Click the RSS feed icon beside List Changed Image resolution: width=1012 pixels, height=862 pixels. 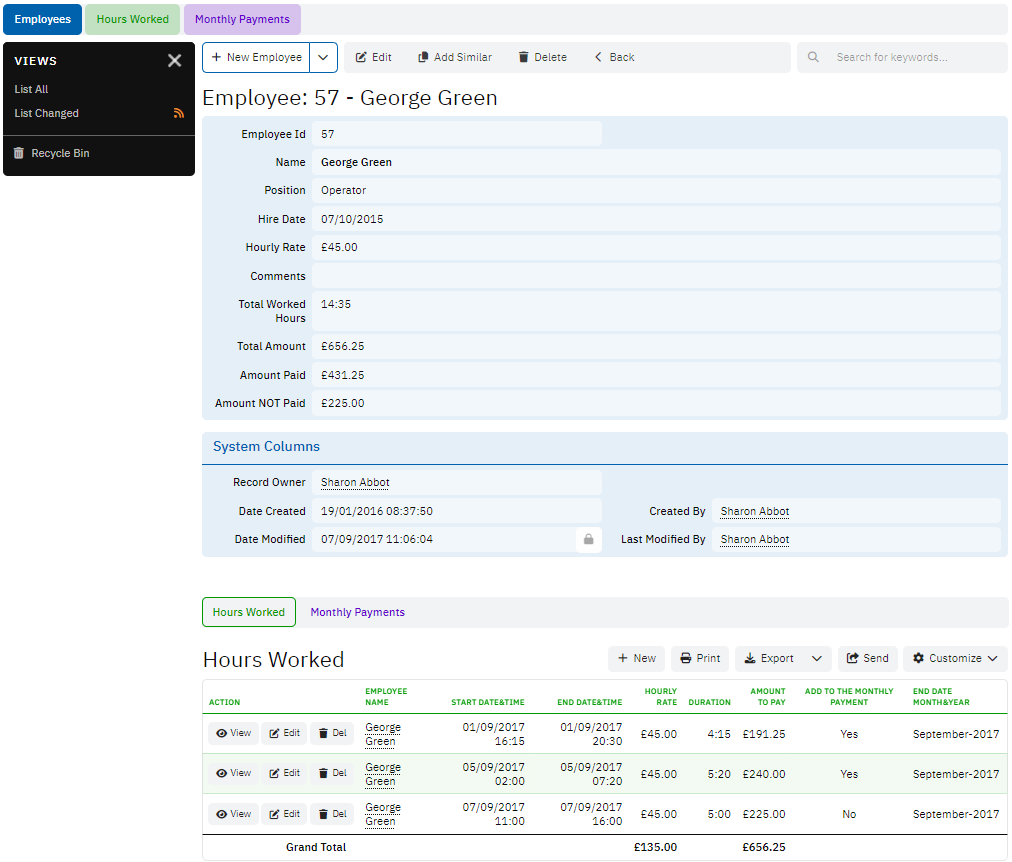tap(179, 114)
